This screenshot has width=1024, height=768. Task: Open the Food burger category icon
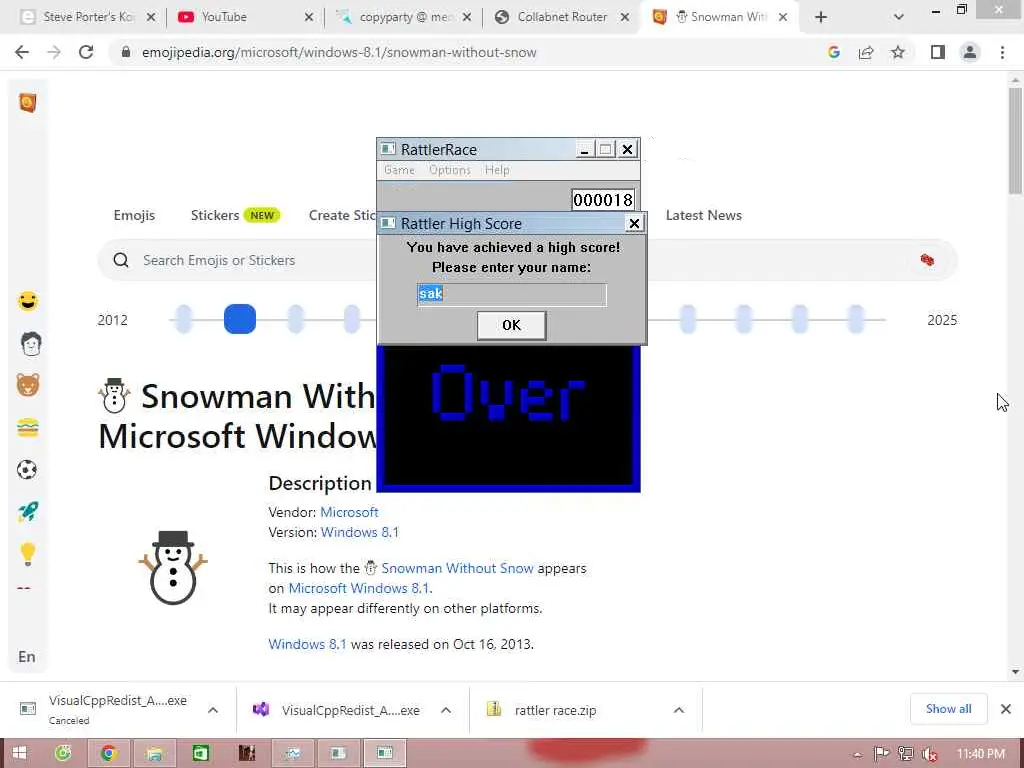pos(27,428)
